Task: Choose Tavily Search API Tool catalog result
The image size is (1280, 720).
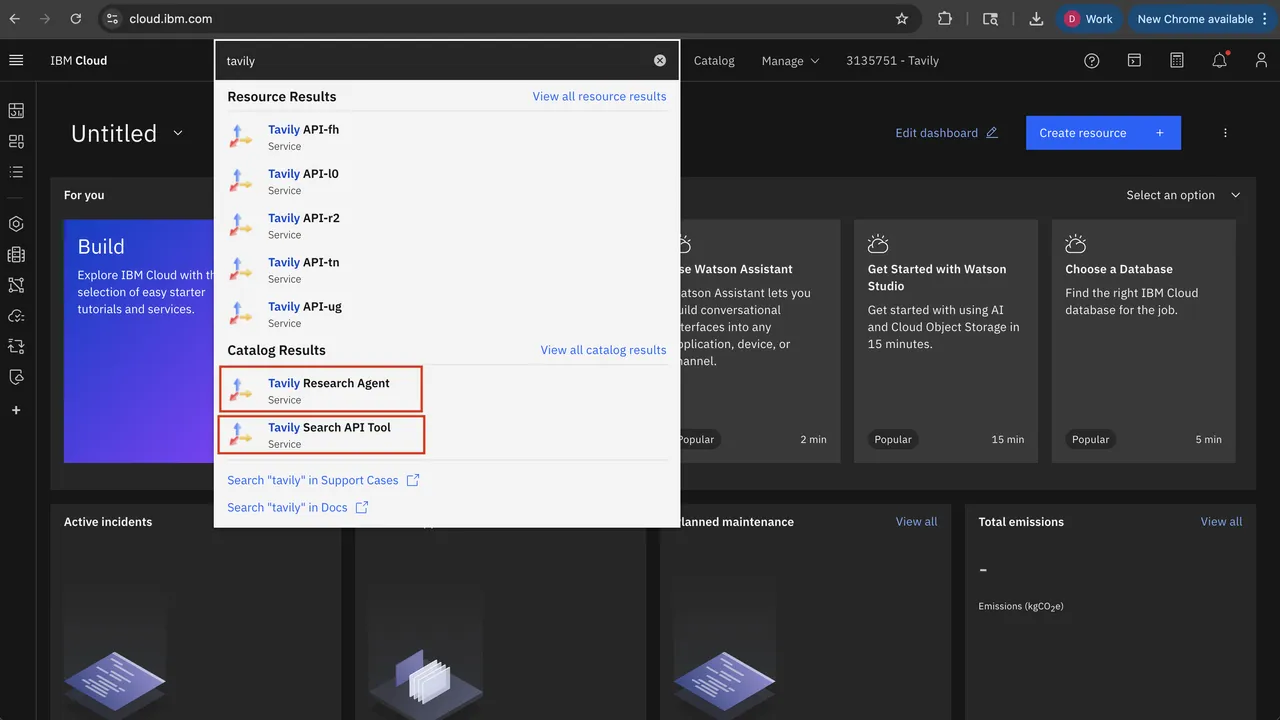Action: pyautogui.click(x=322, y=434)
